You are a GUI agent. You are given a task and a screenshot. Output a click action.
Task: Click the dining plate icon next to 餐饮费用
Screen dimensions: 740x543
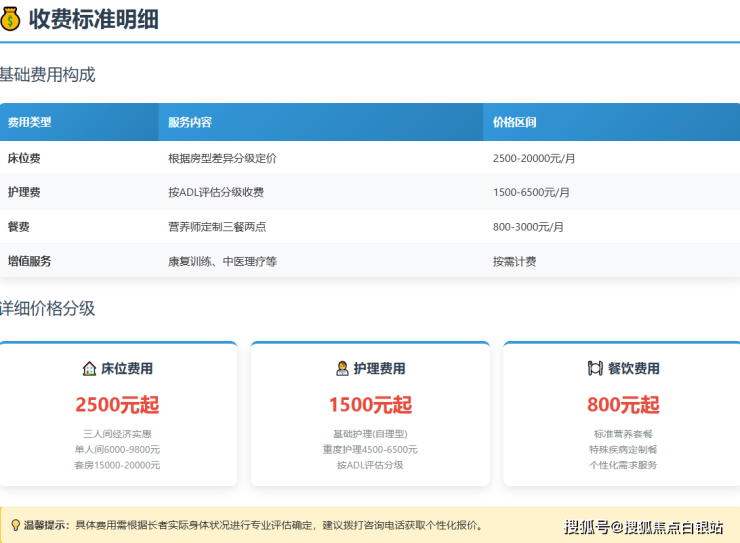[595, 368]
